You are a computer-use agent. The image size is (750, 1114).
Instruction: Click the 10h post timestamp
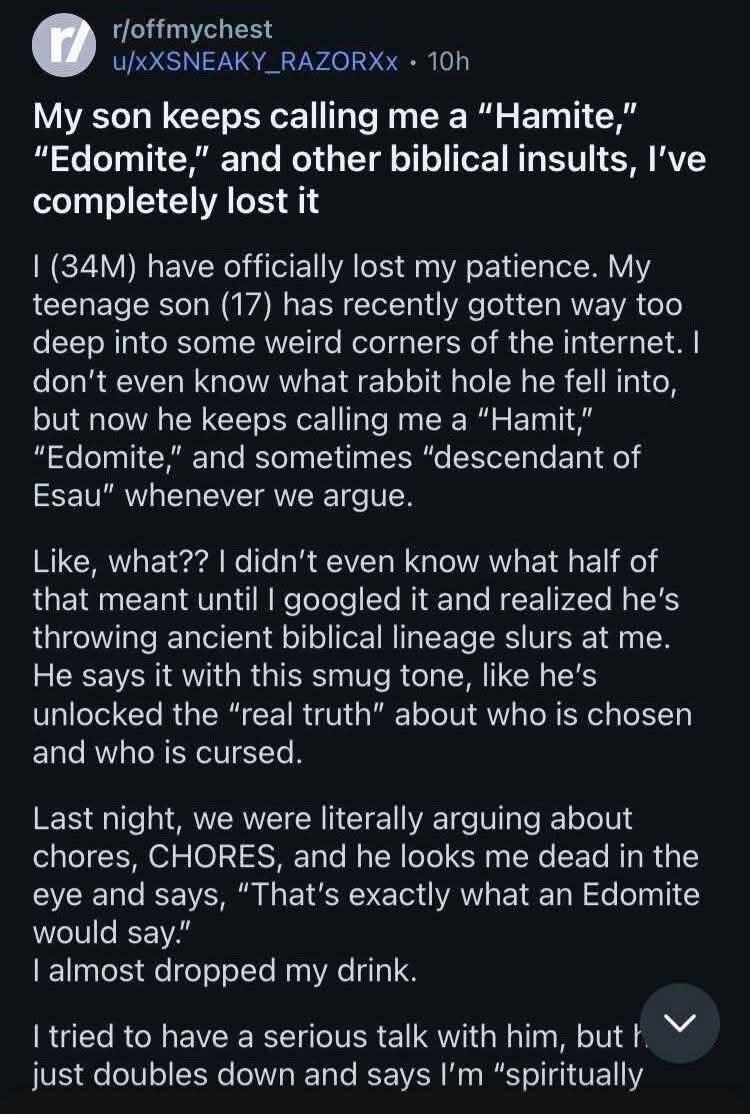click(447, 62)
